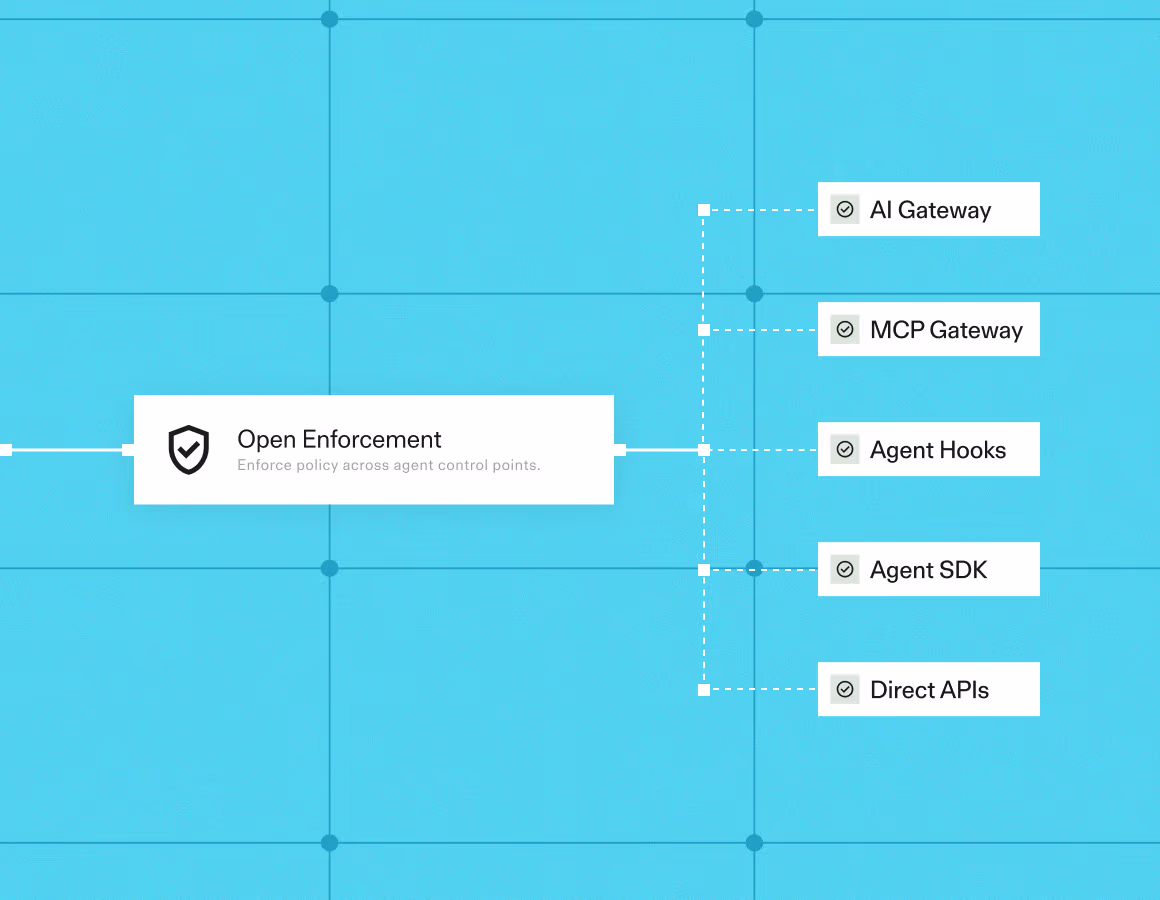Click the check icon beside Agent Hooks

(845, 450)
